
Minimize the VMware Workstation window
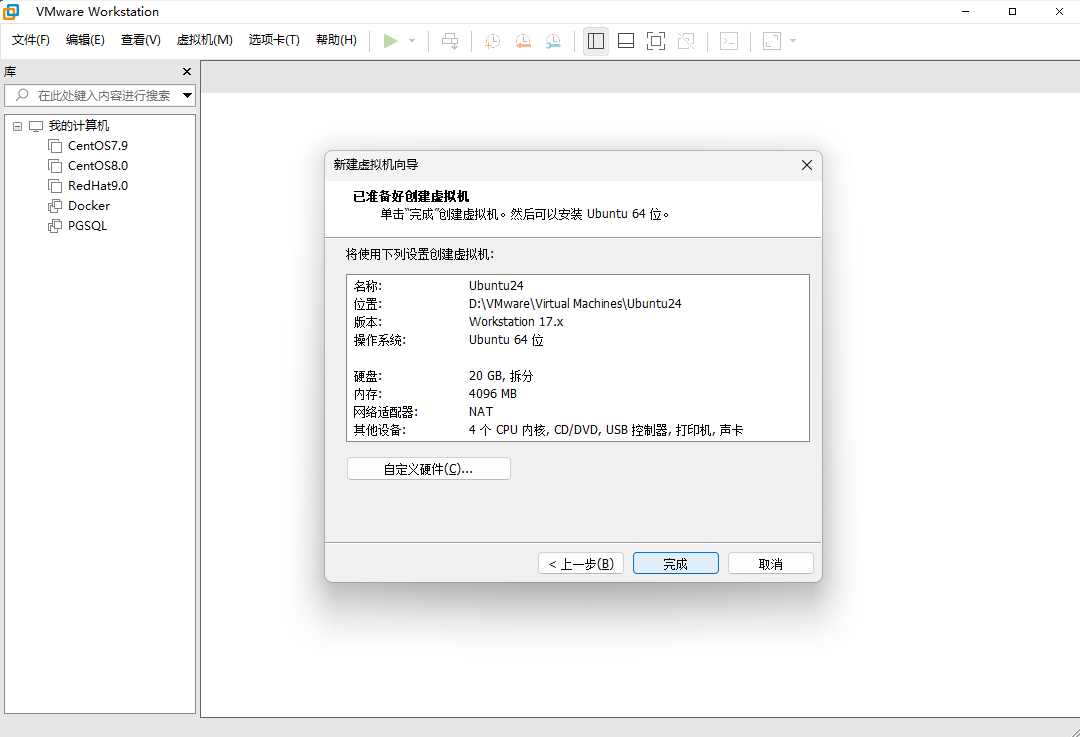coord(966,12)
